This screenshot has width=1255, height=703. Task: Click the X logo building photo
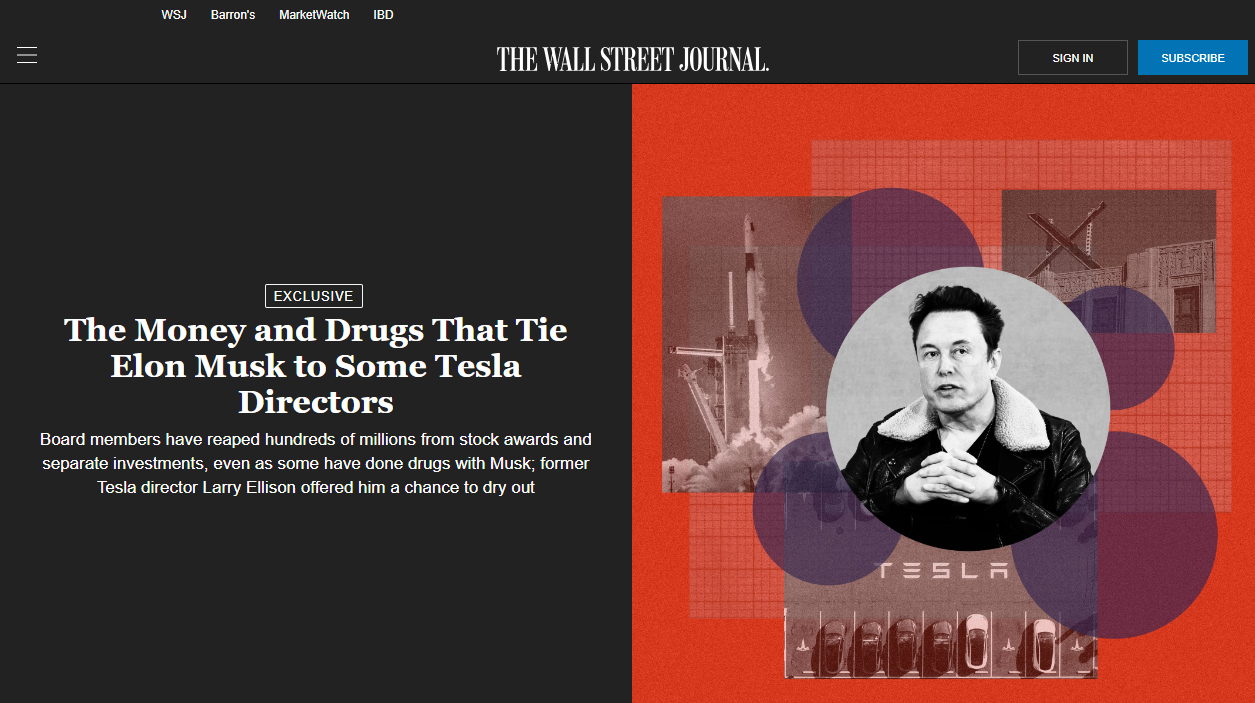tap(1108, 260)
